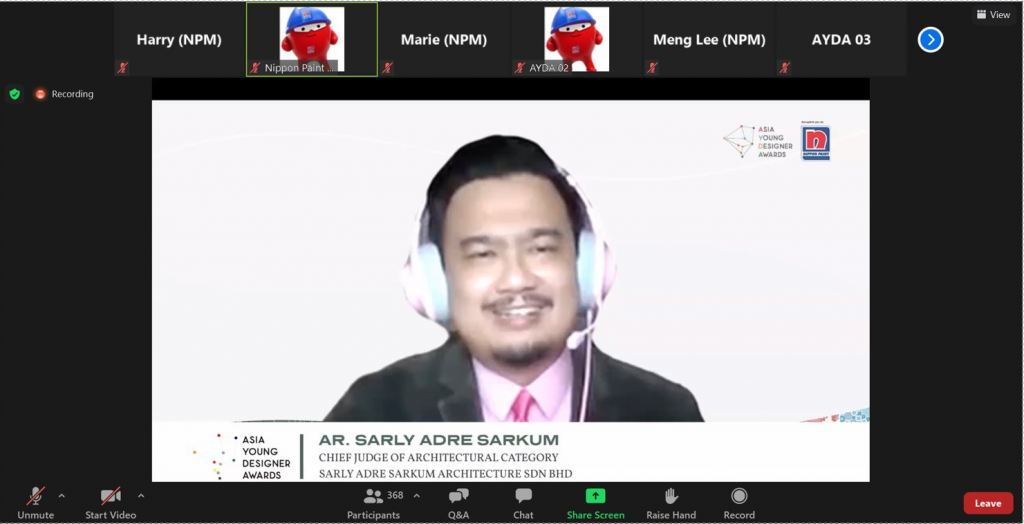
Task: Expand the arrow next to Participants
Action: pyautogui.click(x=417, y=495)
